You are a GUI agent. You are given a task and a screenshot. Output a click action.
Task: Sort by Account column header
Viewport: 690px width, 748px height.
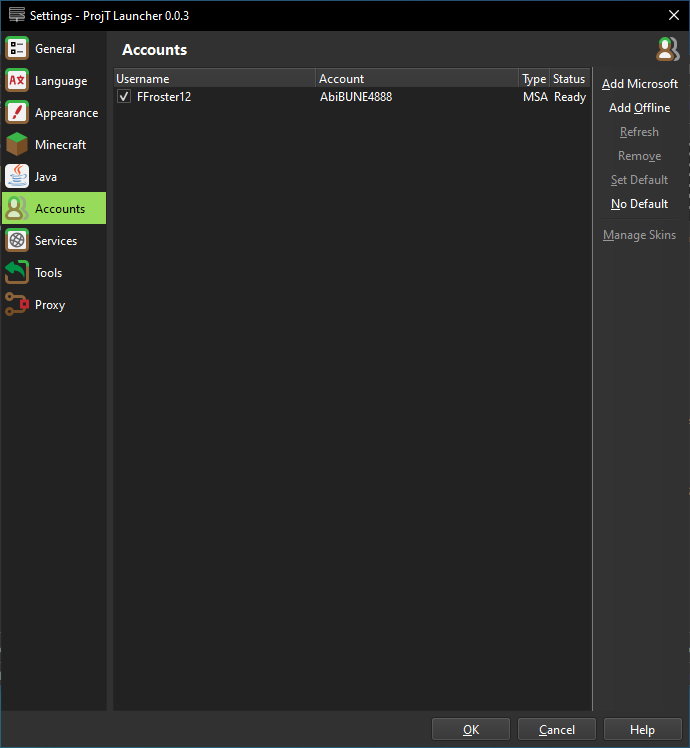coord(417,78)
